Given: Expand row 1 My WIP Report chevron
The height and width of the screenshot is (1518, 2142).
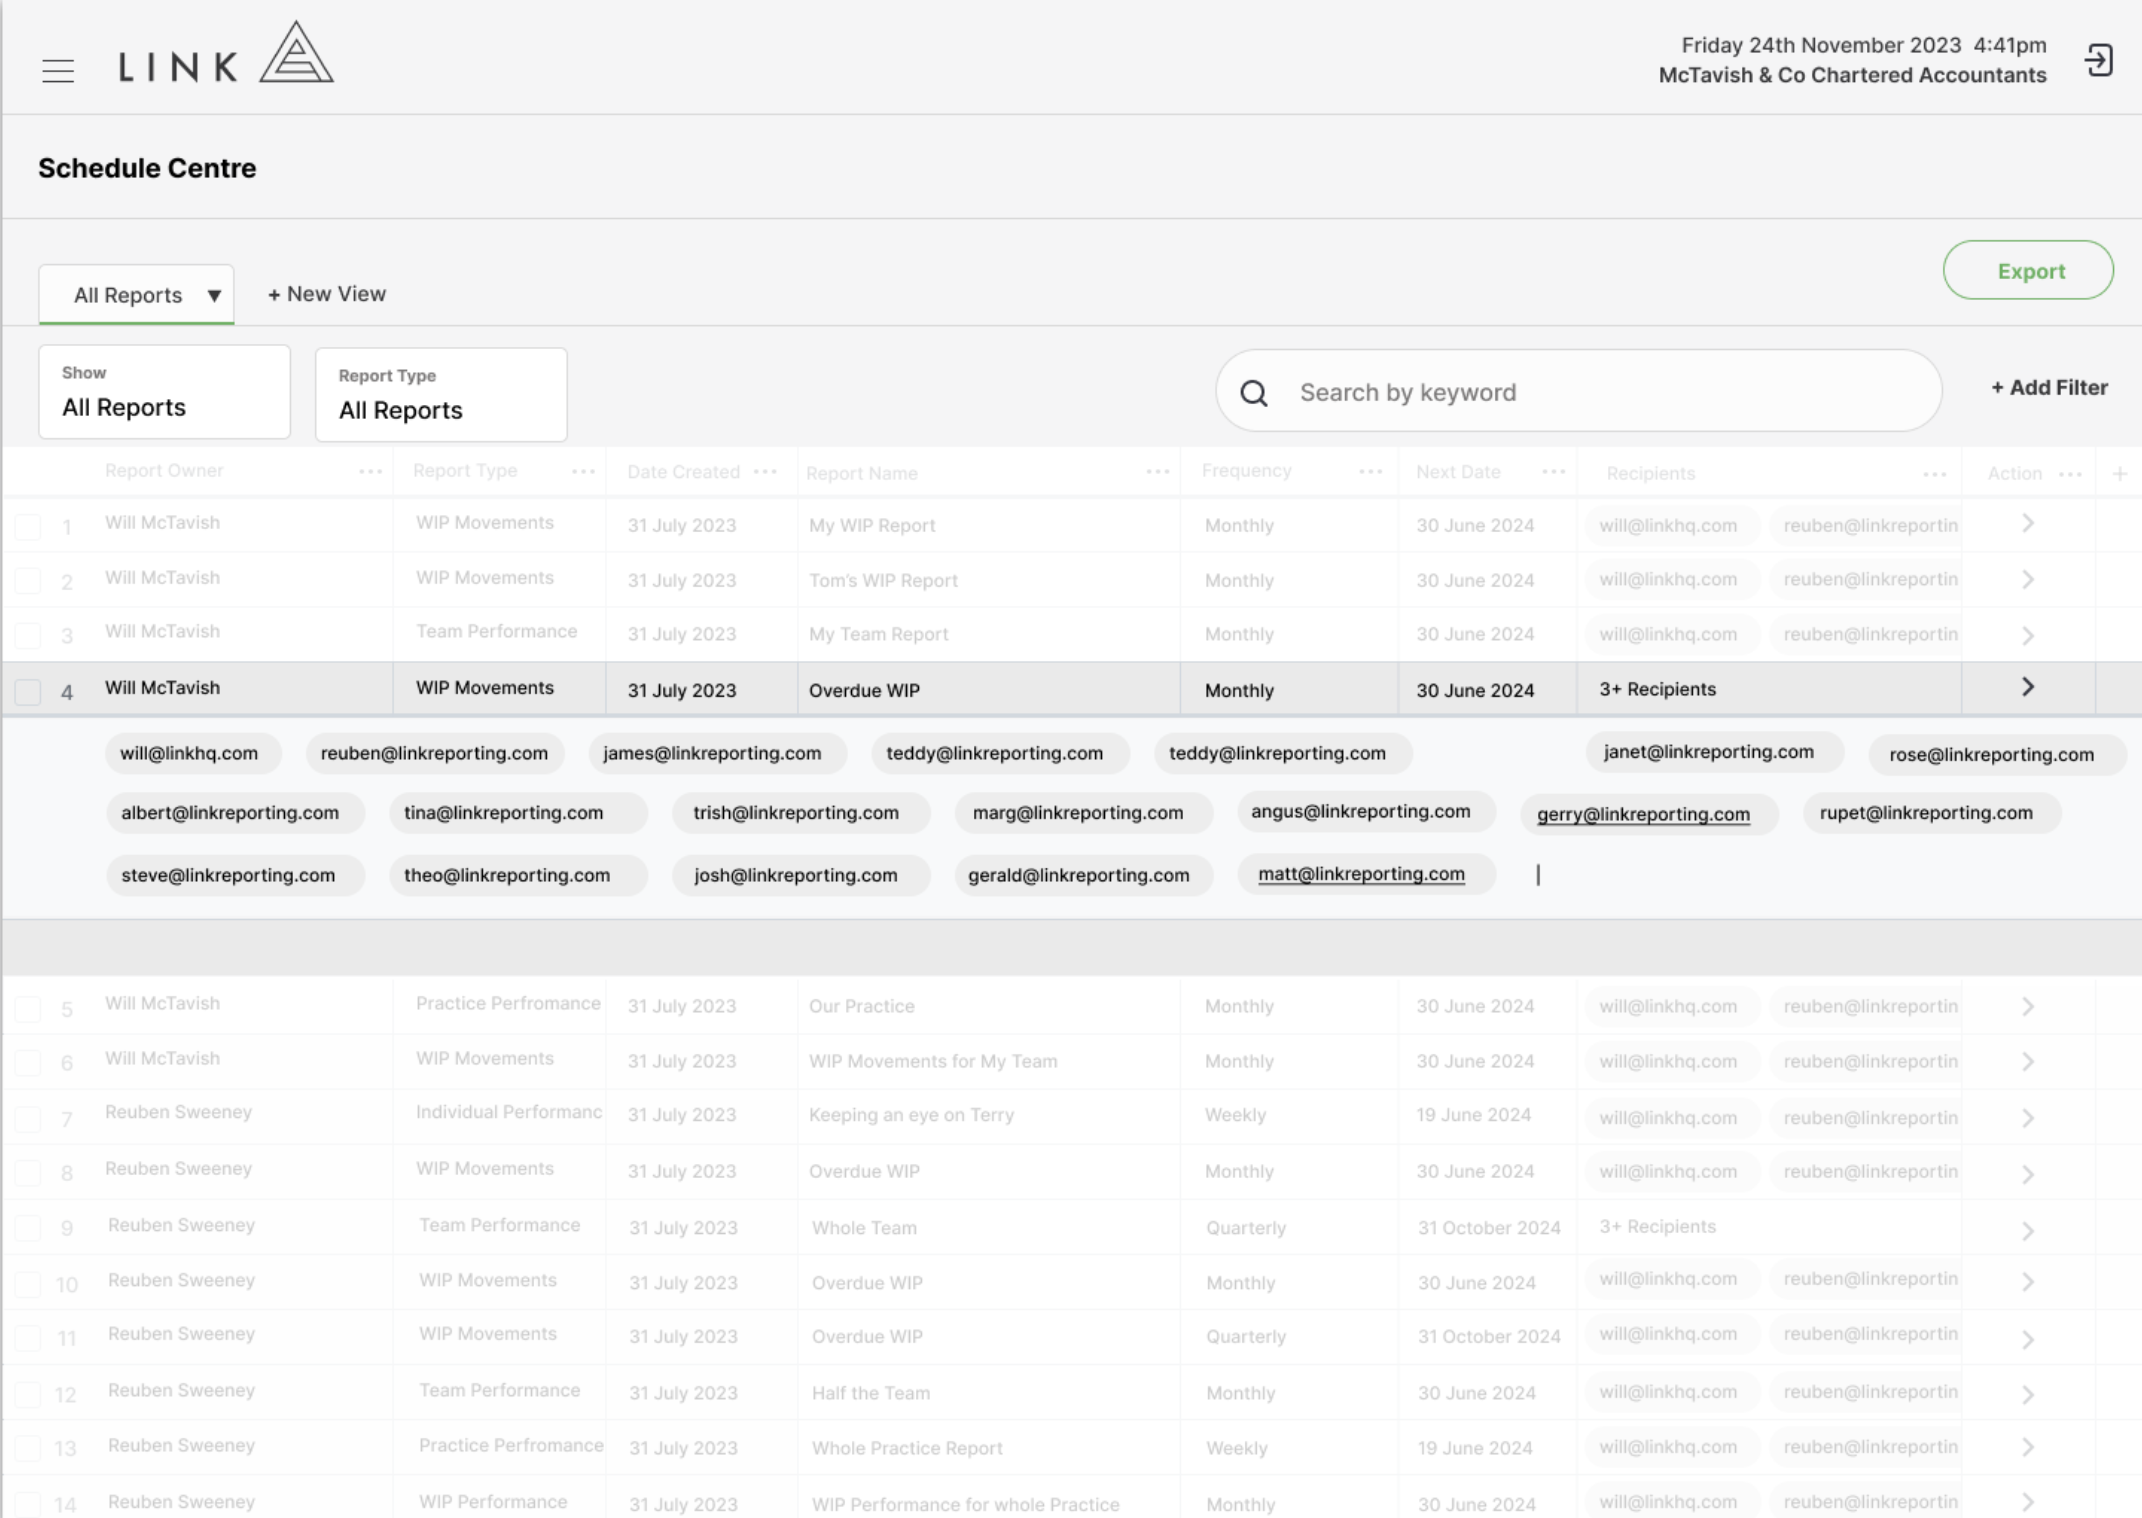Looking at the screenshot, I should 2028,524.
